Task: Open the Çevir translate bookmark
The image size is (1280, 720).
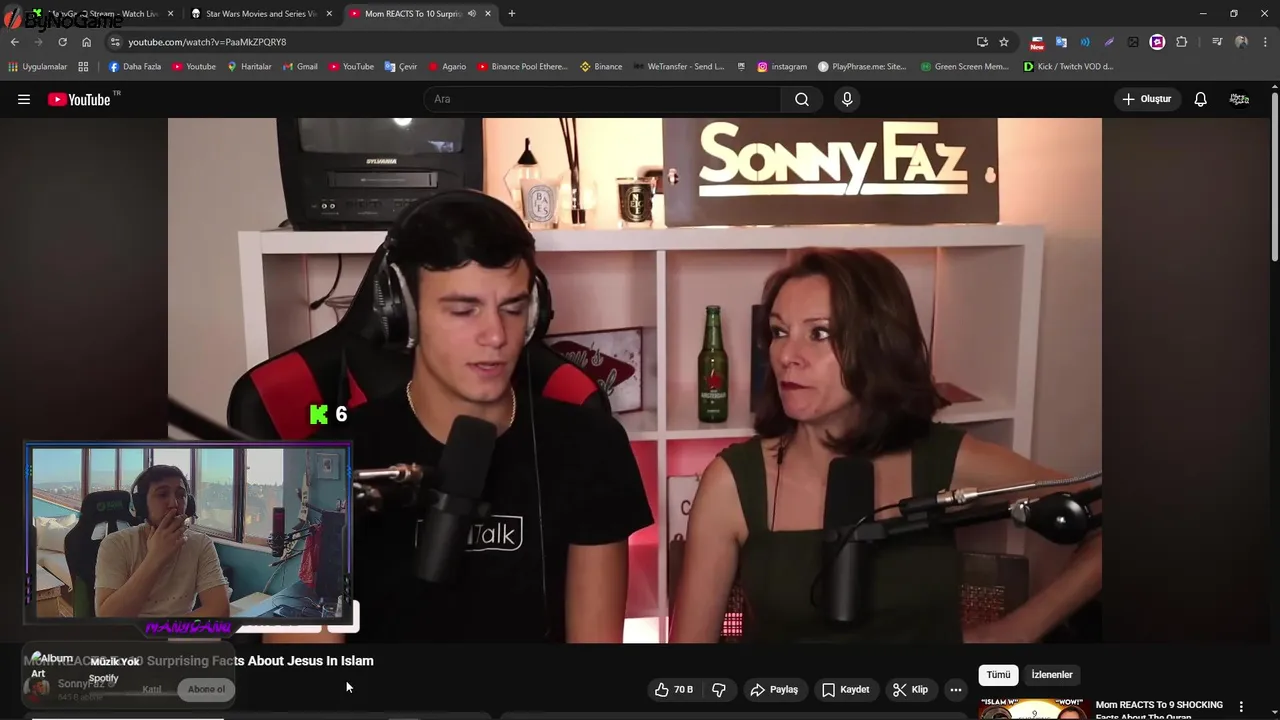Action: point(401,67)
